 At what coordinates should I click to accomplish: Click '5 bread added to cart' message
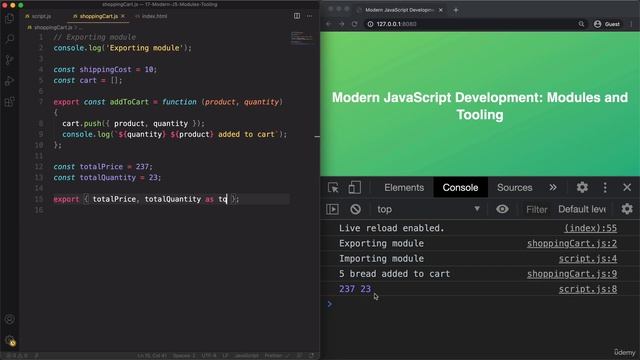(x=394, y=273)
